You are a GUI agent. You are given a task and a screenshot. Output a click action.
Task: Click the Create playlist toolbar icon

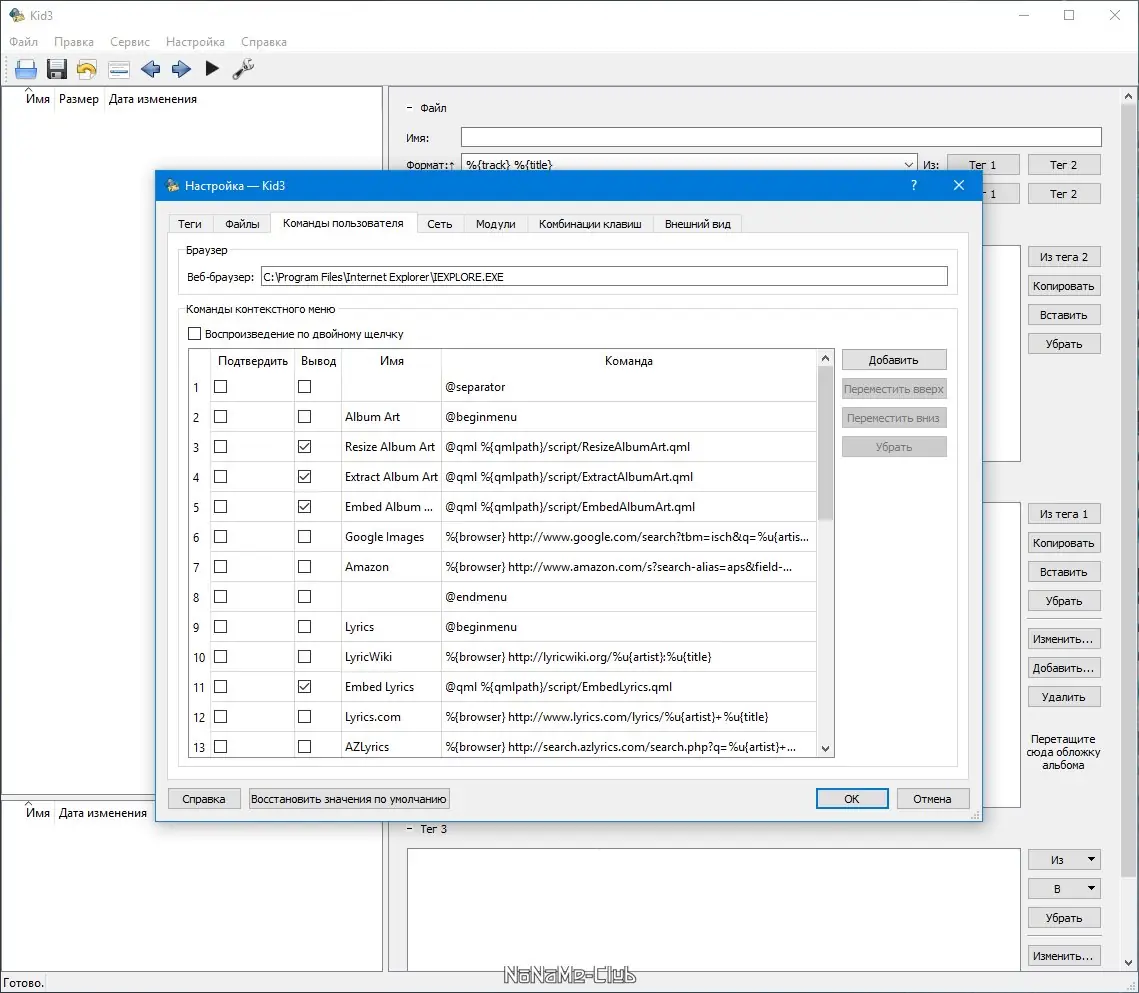[x=119, y=69]
